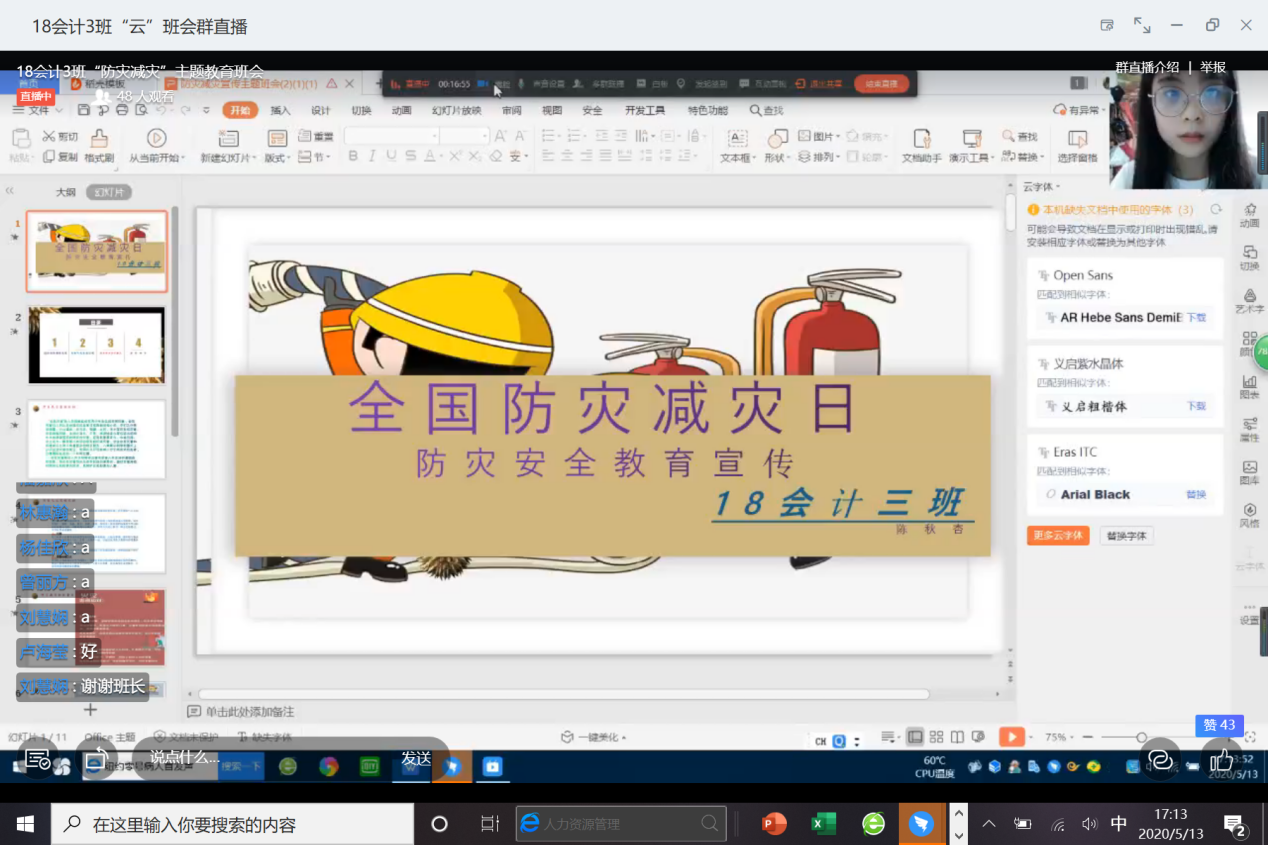This screenshot has height=845, width=1268.
Task: Click the save icon in WPS quick toolbar
Action: pos(82,110)
